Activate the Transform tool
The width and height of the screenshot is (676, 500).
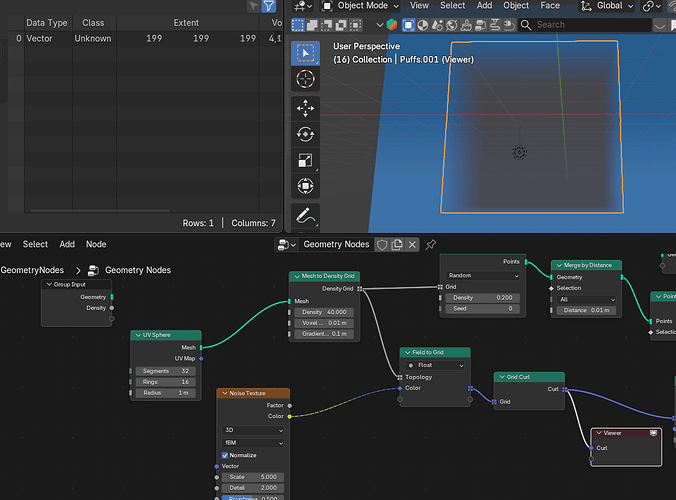coord(305,186)
